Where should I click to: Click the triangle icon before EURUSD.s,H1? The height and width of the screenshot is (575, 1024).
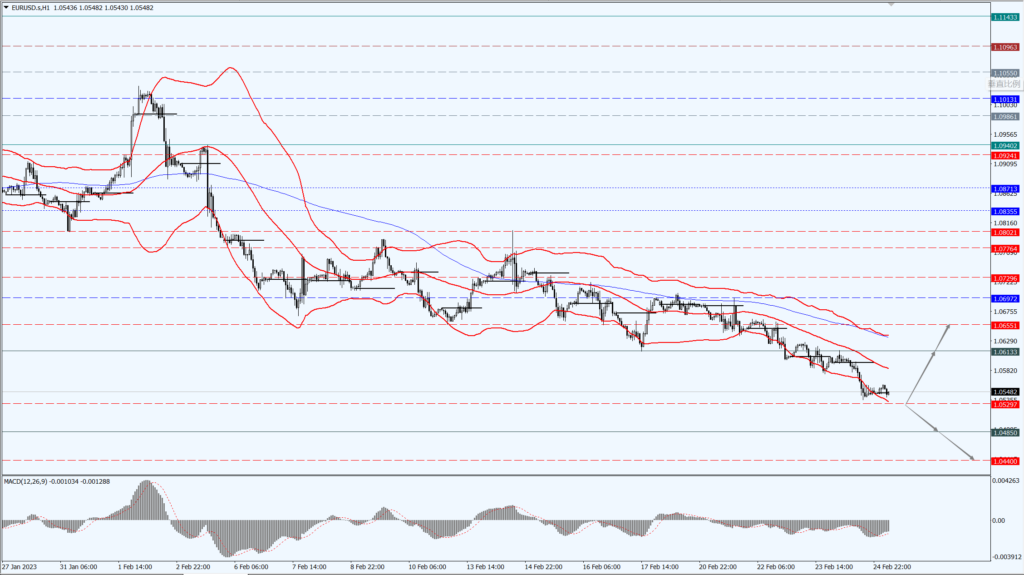coord(6,6)
